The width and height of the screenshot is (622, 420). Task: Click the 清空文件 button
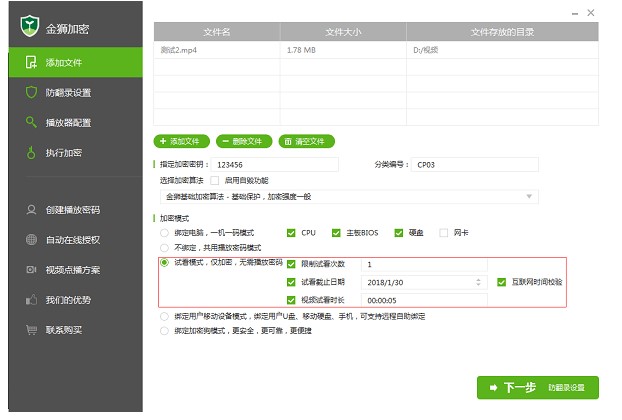(x=307, y=141)
